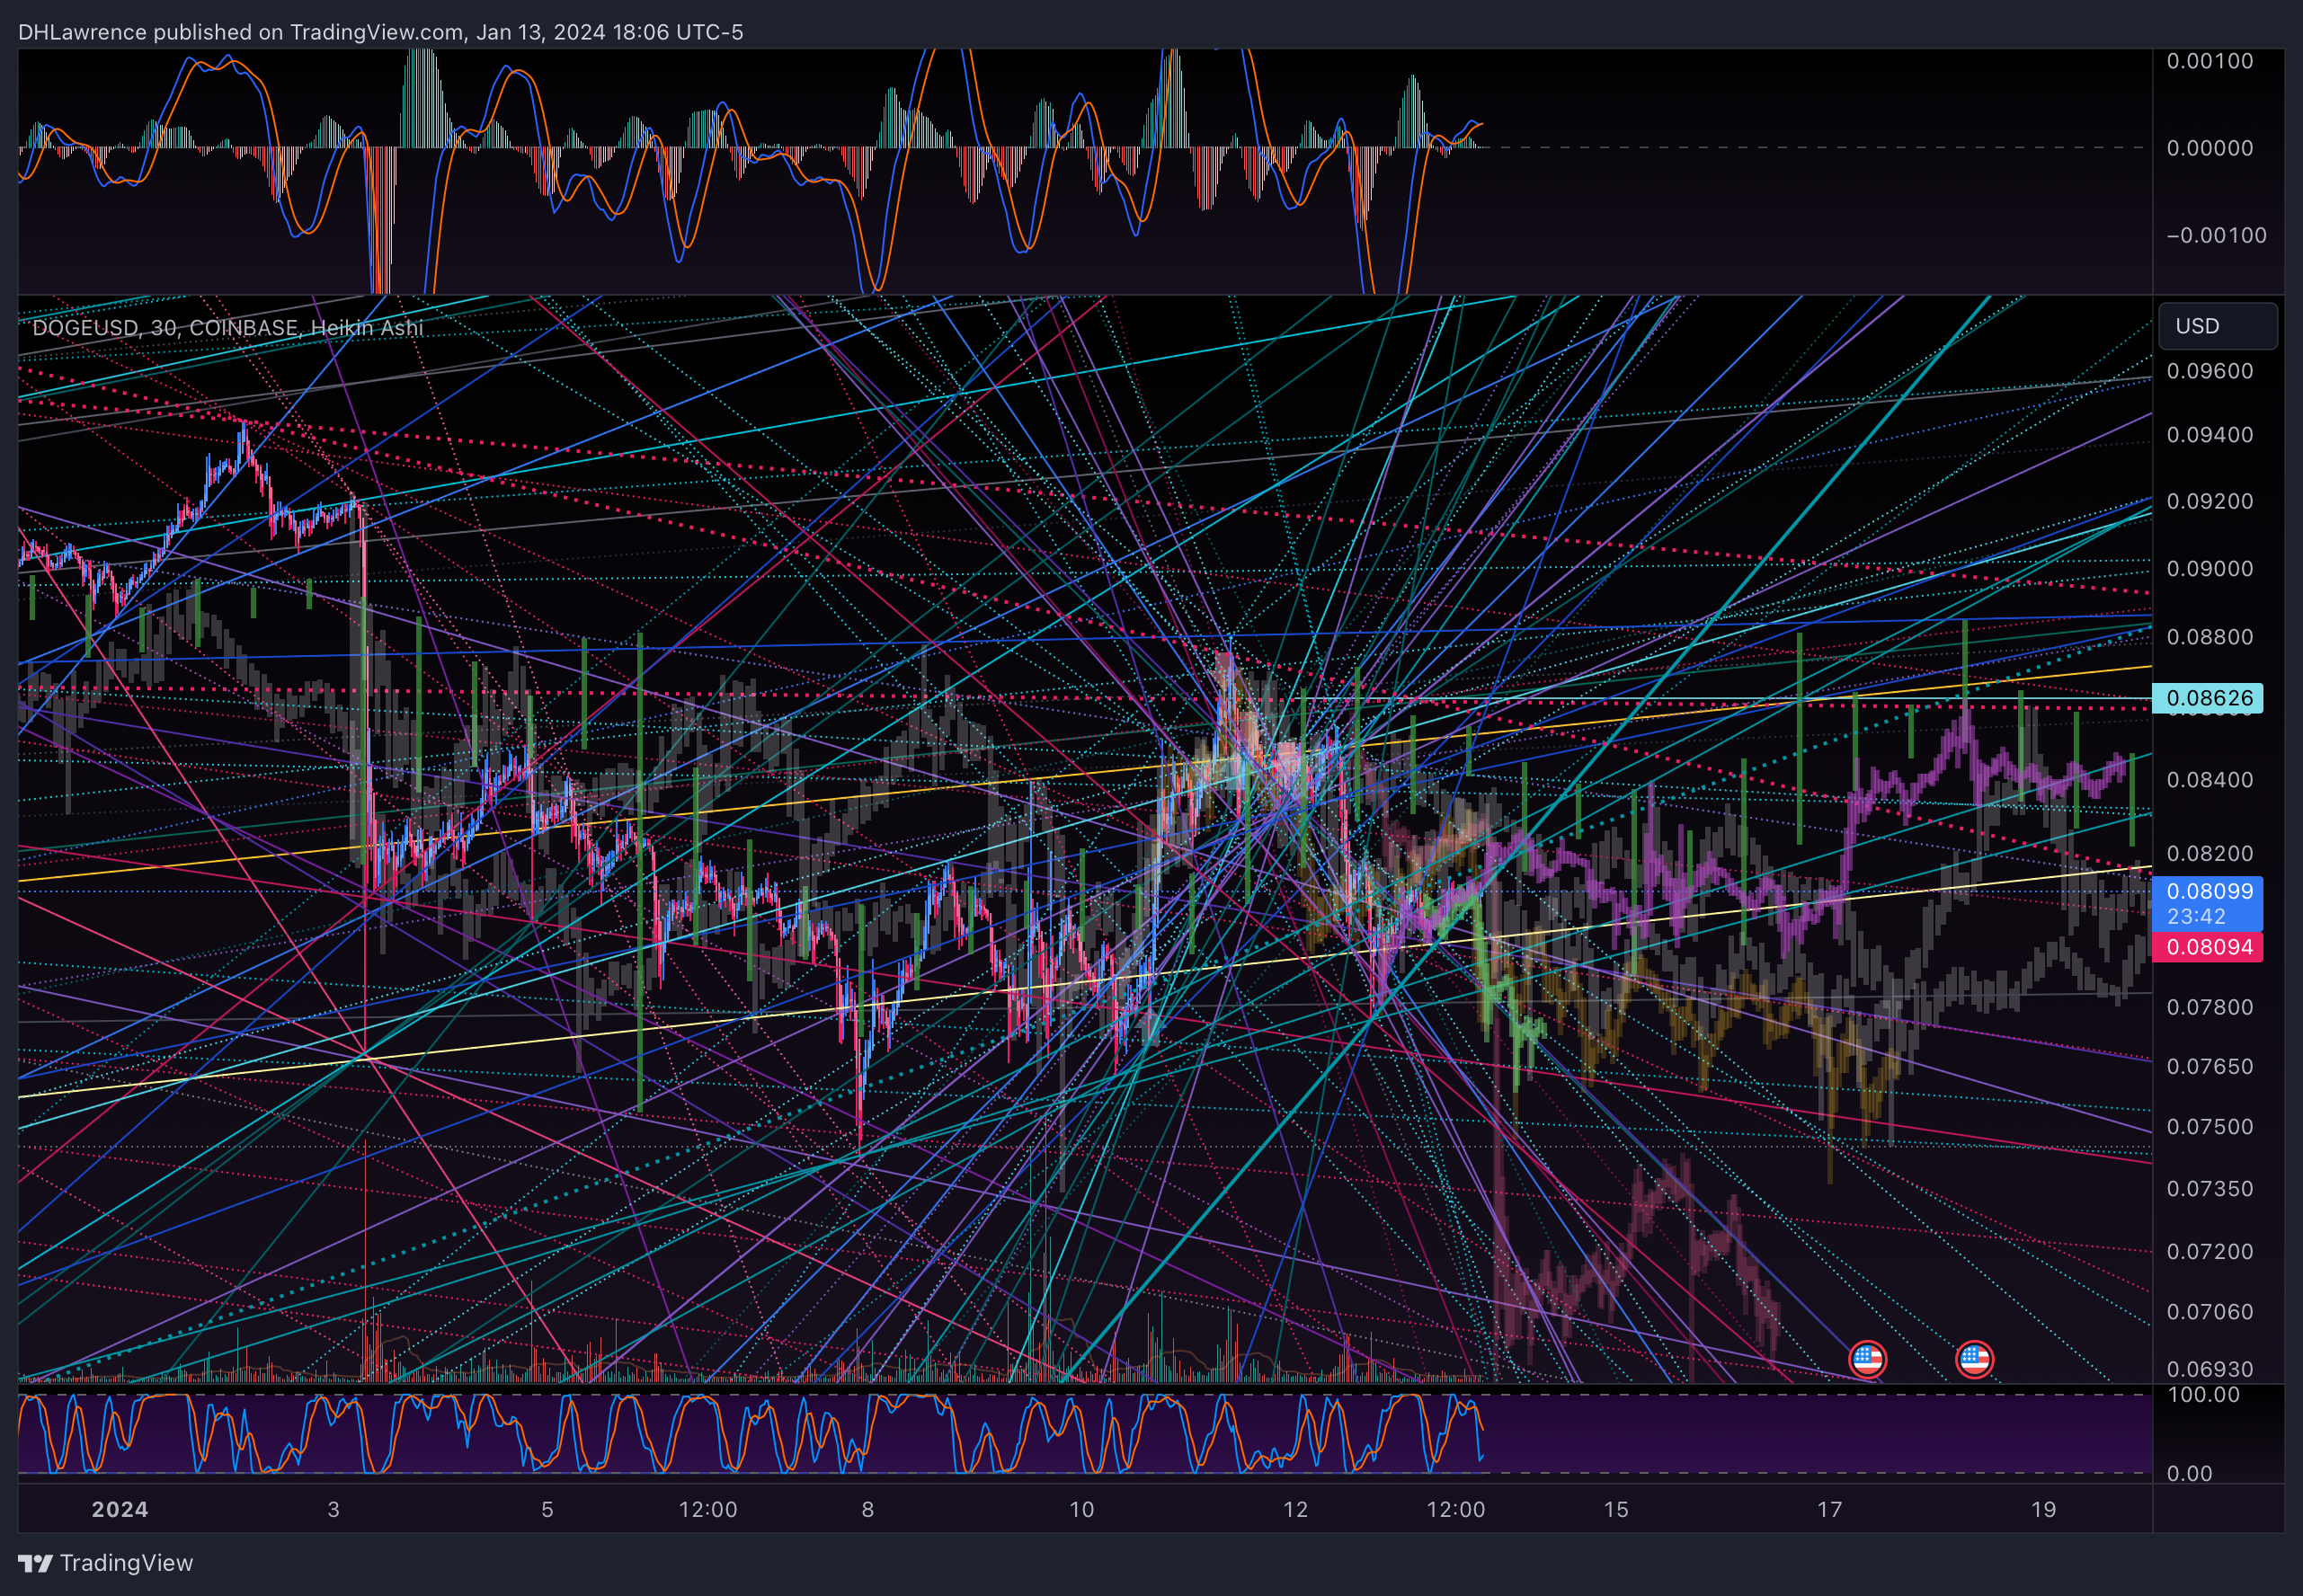Click the time axis label 17
The width and height of the screenshot is (2303, 1596).
pyautogui.click(x=1830, y=1509)
